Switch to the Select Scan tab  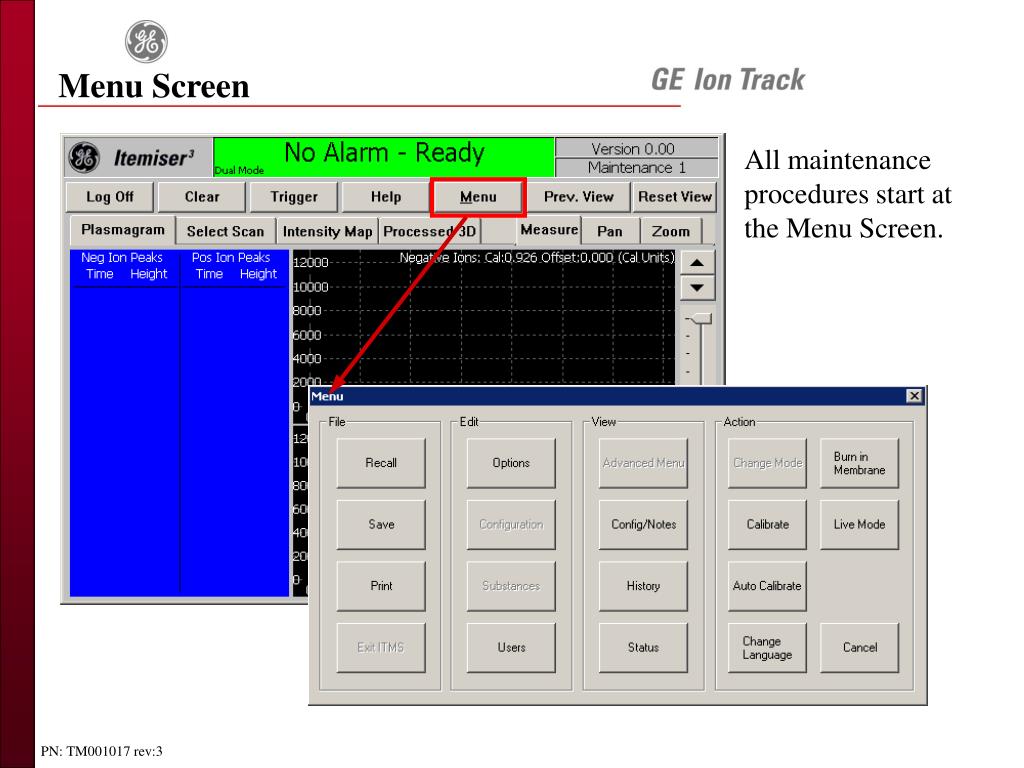(225, 231)
